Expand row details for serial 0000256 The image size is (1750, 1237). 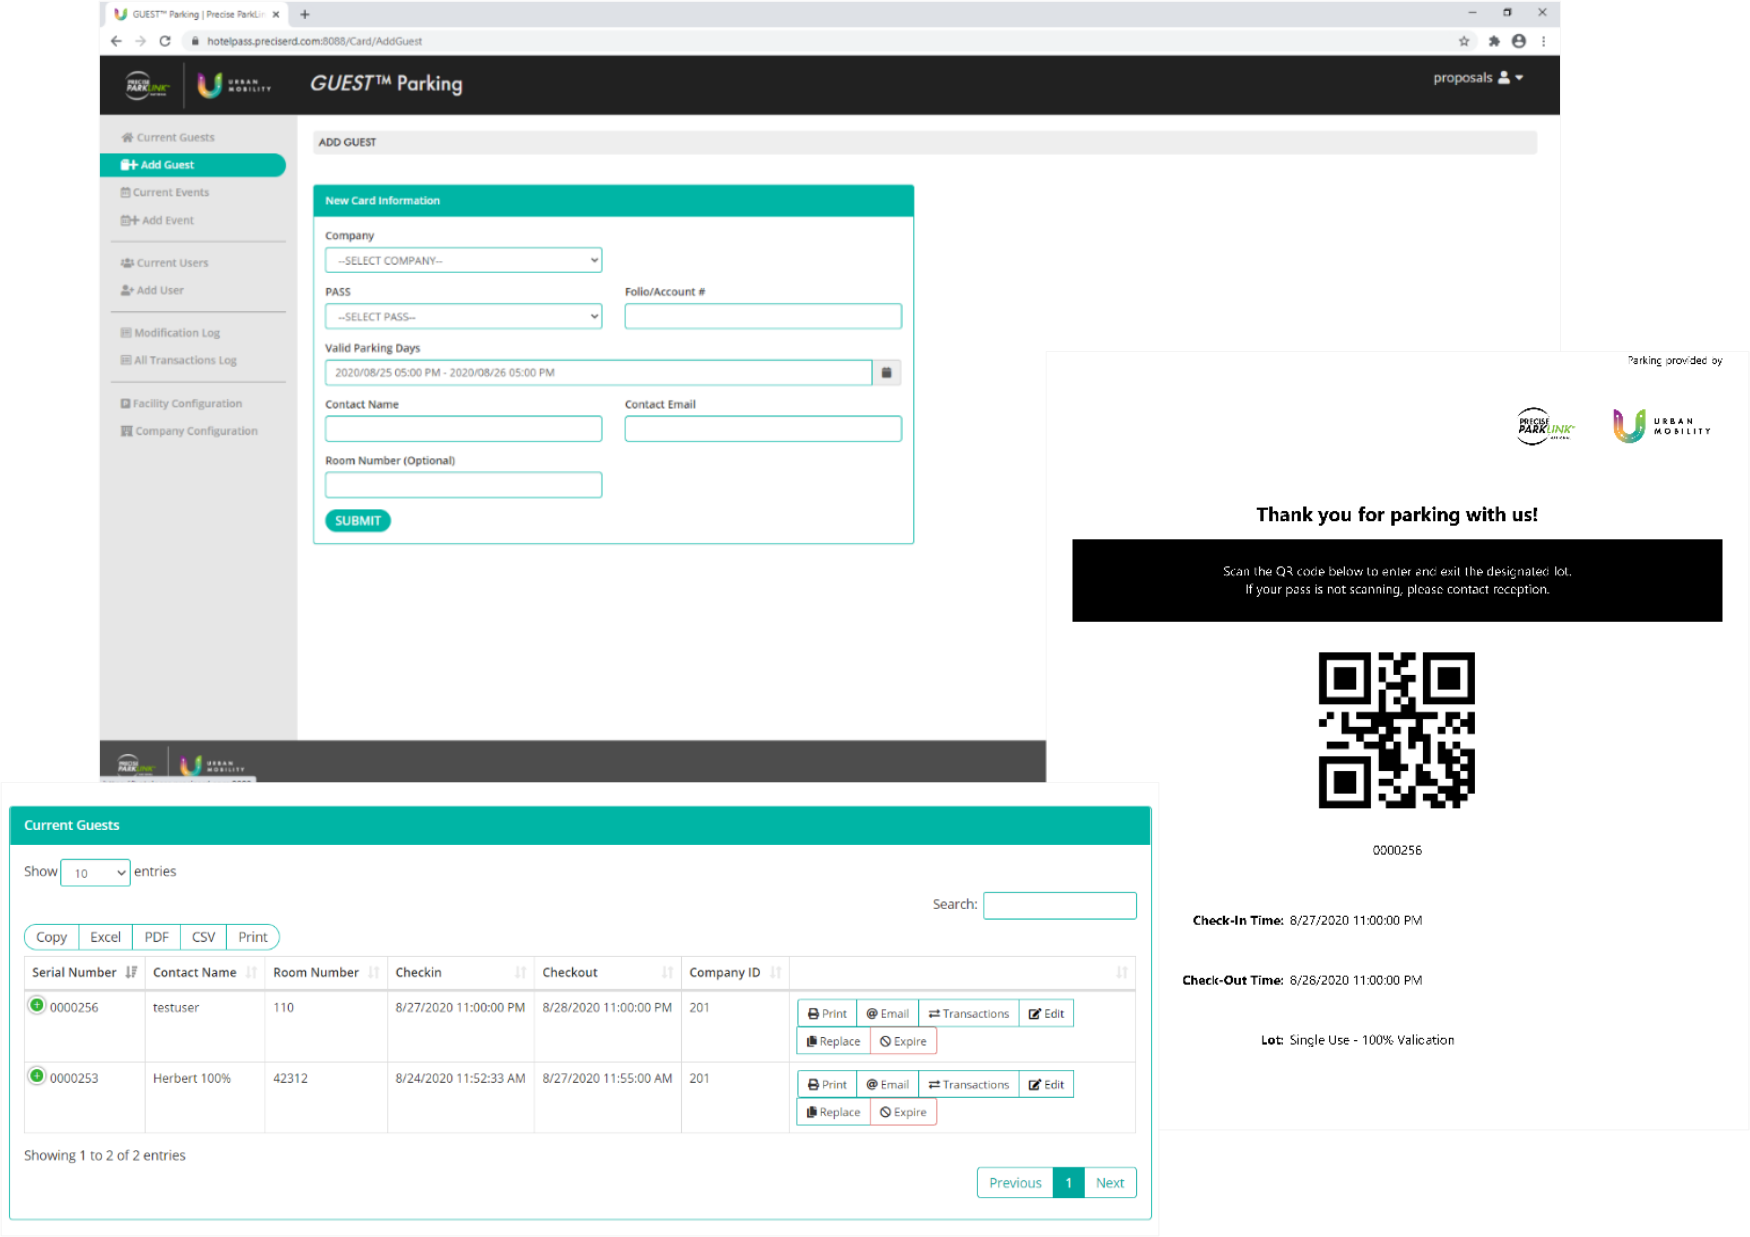pos(37,1005)
